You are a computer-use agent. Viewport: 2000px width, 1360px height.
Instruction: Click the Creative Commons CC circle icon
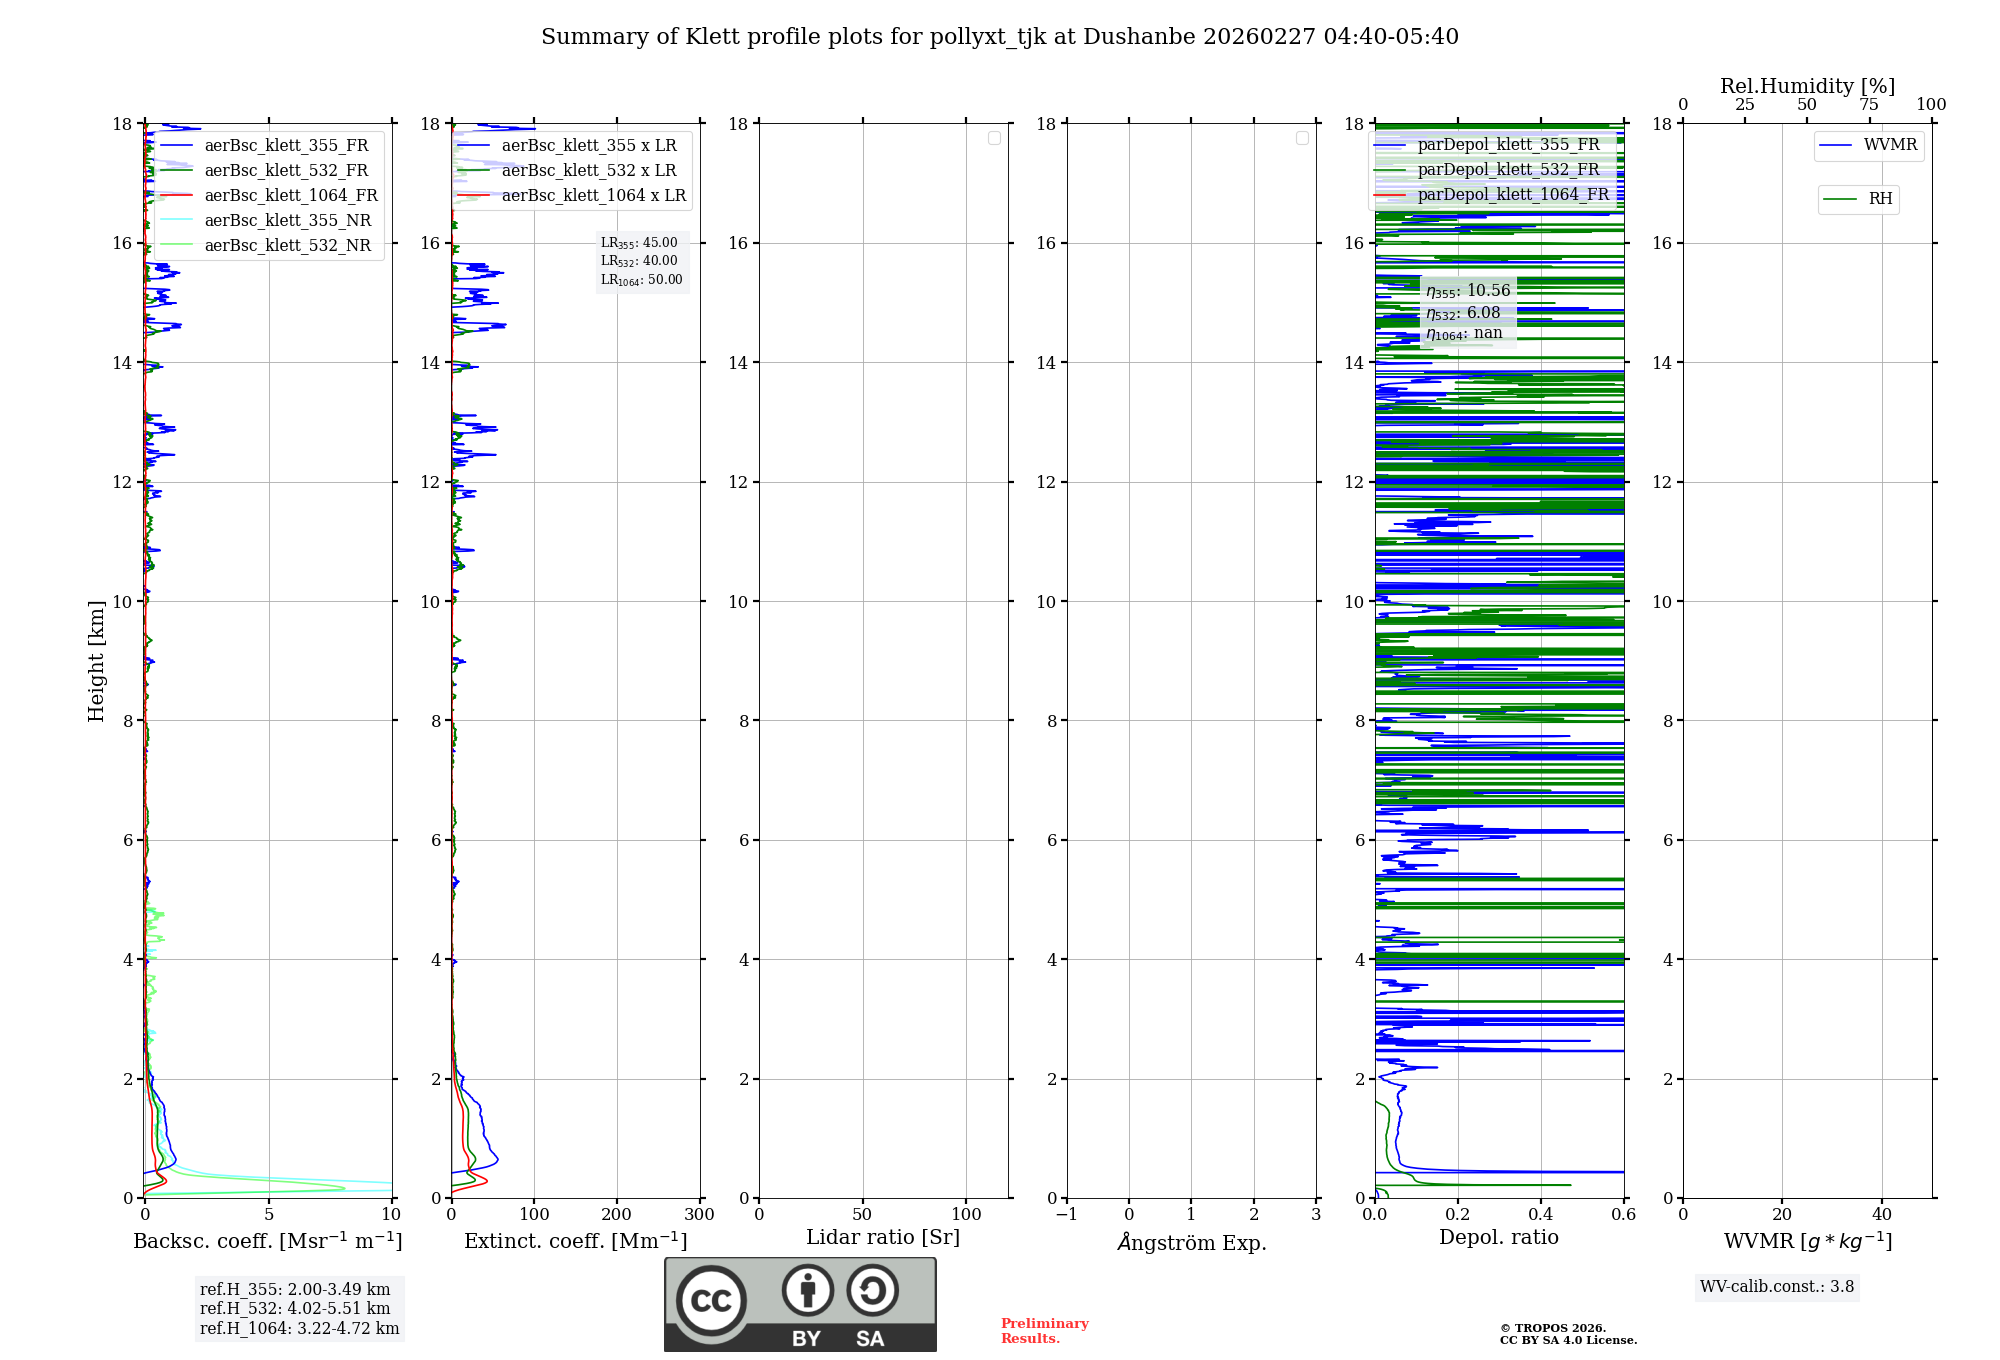tap(711, 1301)
